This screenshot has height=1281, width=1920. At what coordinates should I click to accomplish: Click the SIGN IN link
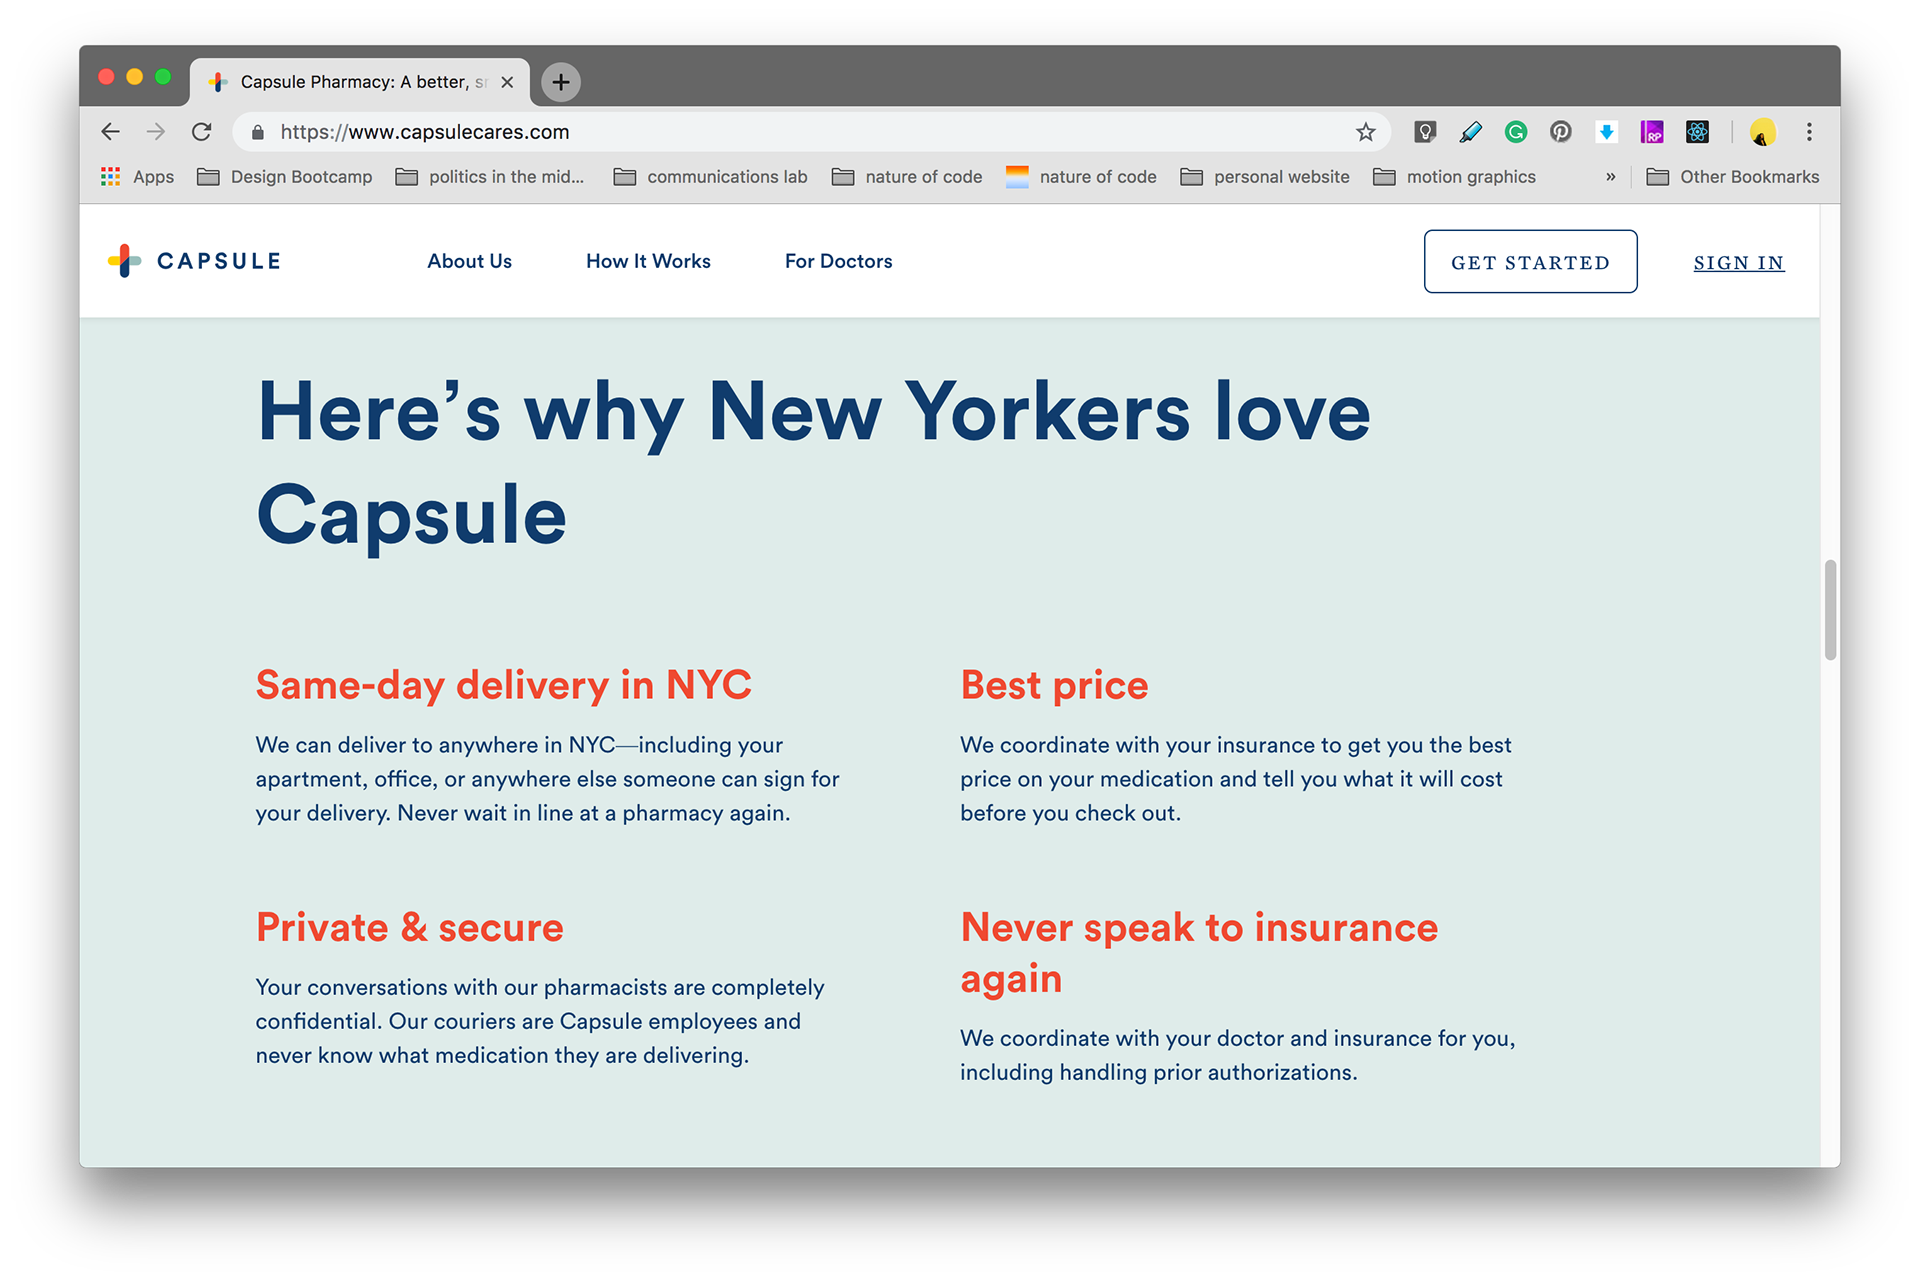pyautogui.click(x=1738, y=263)
